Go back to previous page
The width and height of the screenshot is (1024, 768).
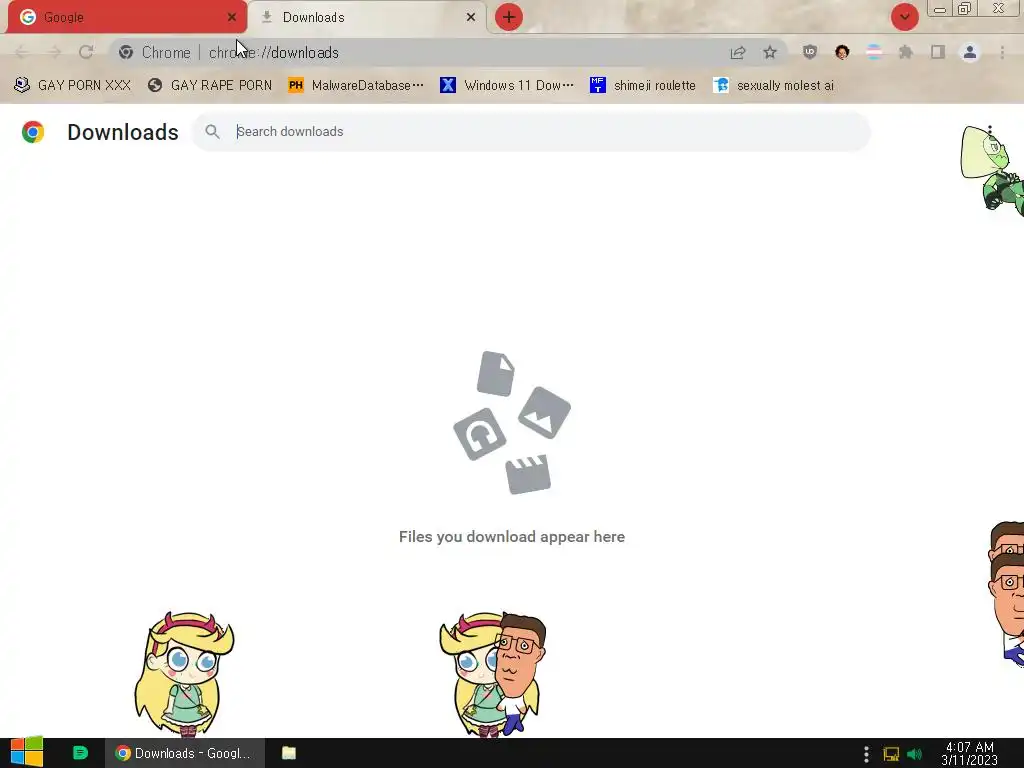tap(22, 52)
